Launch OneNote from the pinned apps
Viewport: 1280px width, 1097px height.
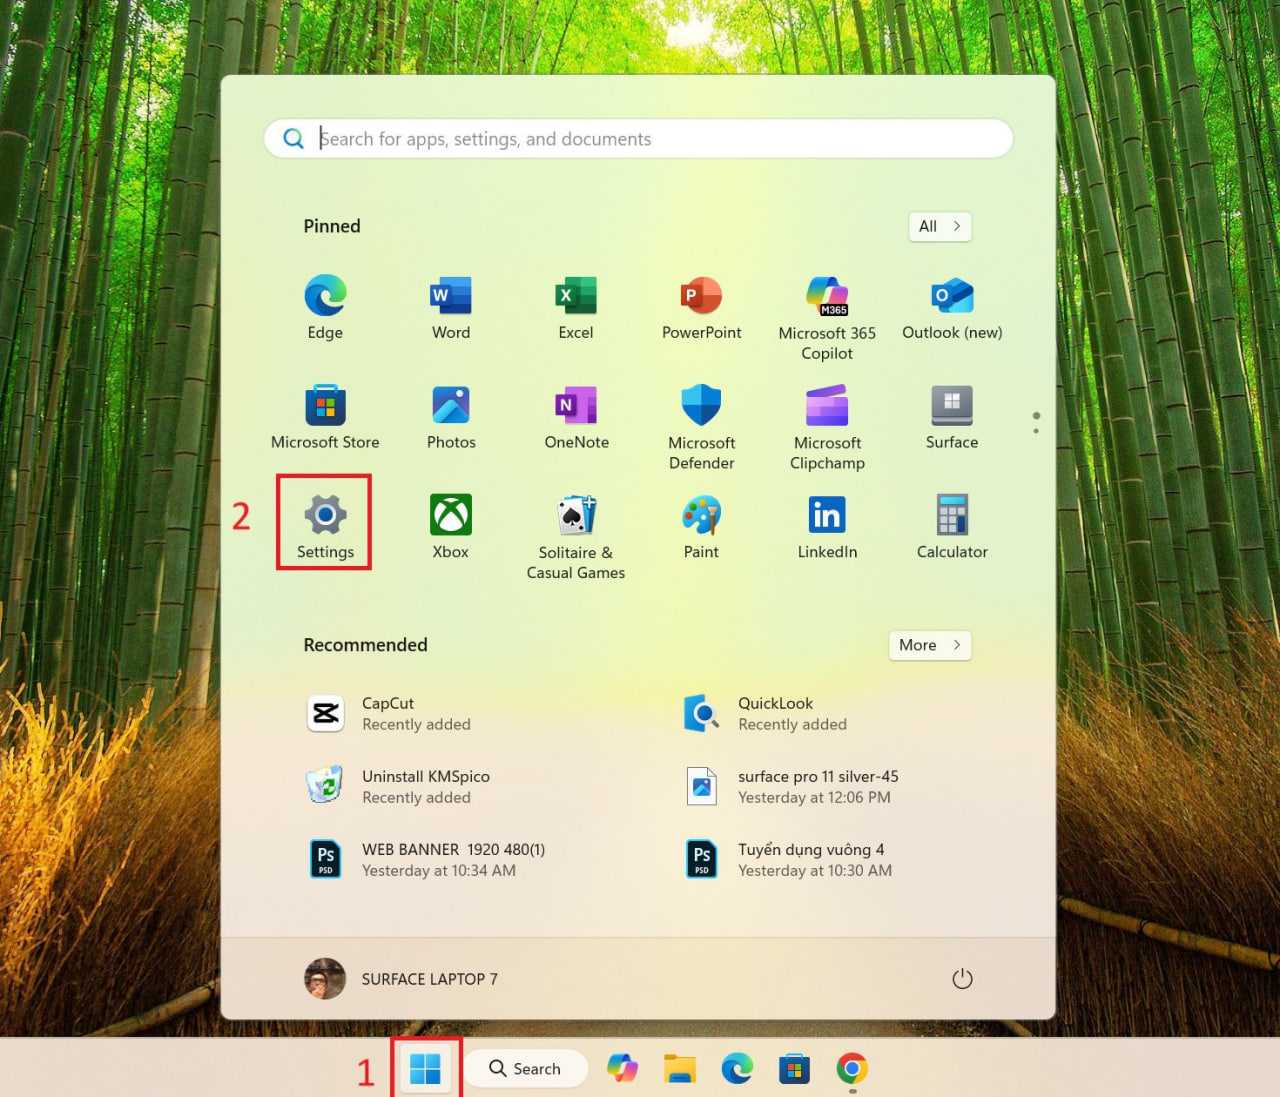(x=576, y=418)
